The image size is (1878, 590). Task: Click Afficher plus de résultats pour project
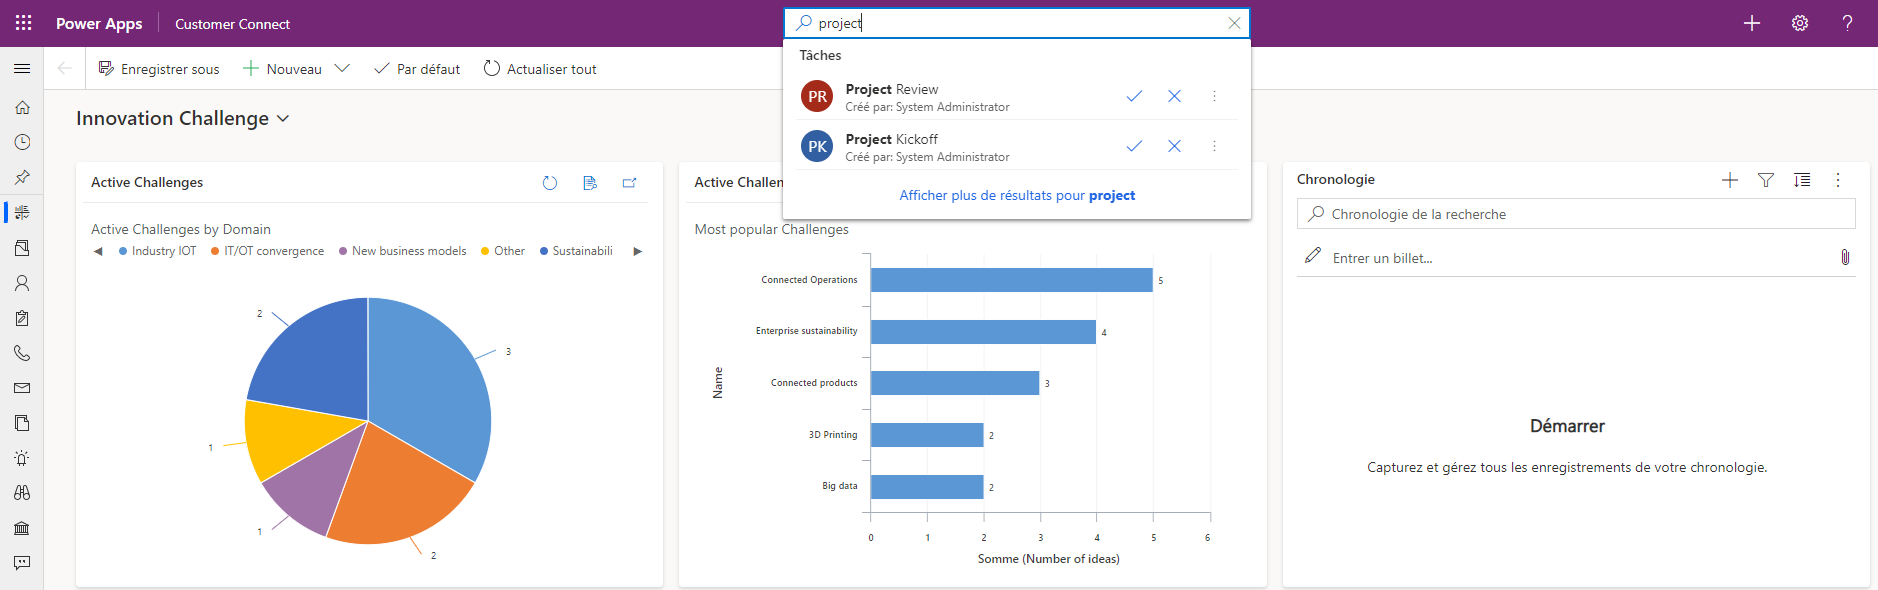(1017, 195)
